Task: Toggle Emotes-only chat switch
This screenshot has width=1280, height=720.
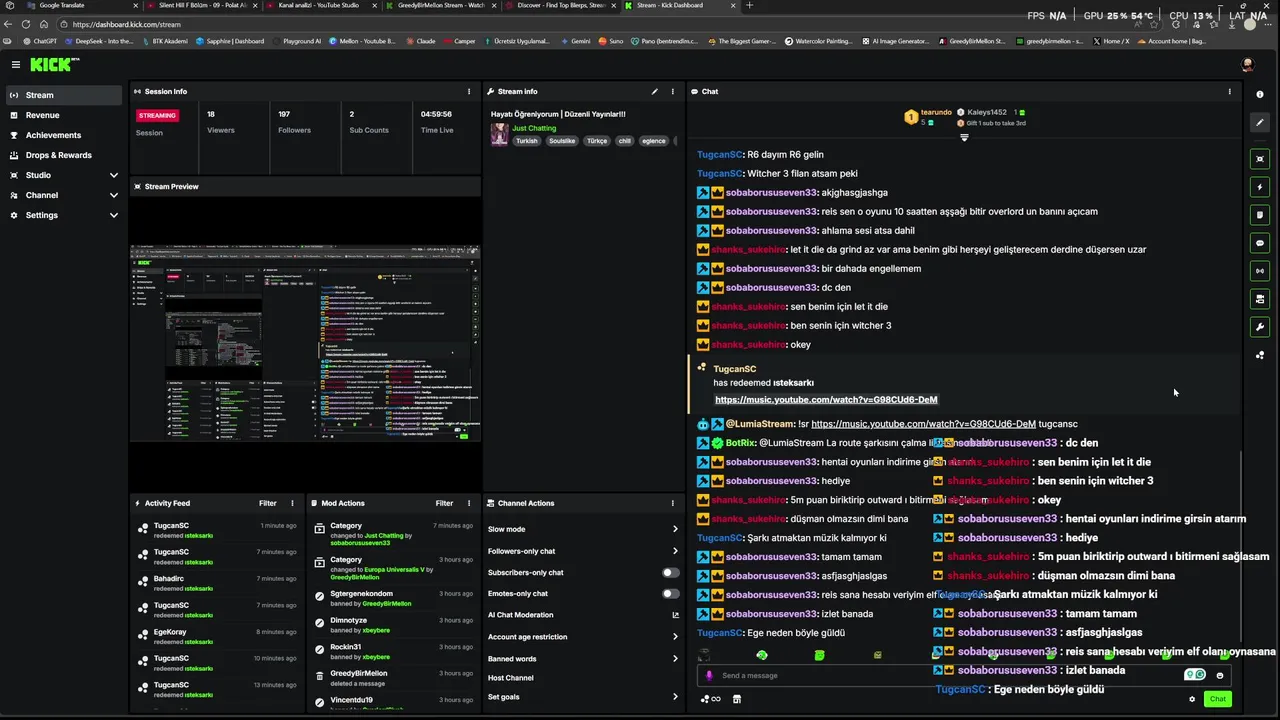Action: pyautogui.click(x=671, y=594)
